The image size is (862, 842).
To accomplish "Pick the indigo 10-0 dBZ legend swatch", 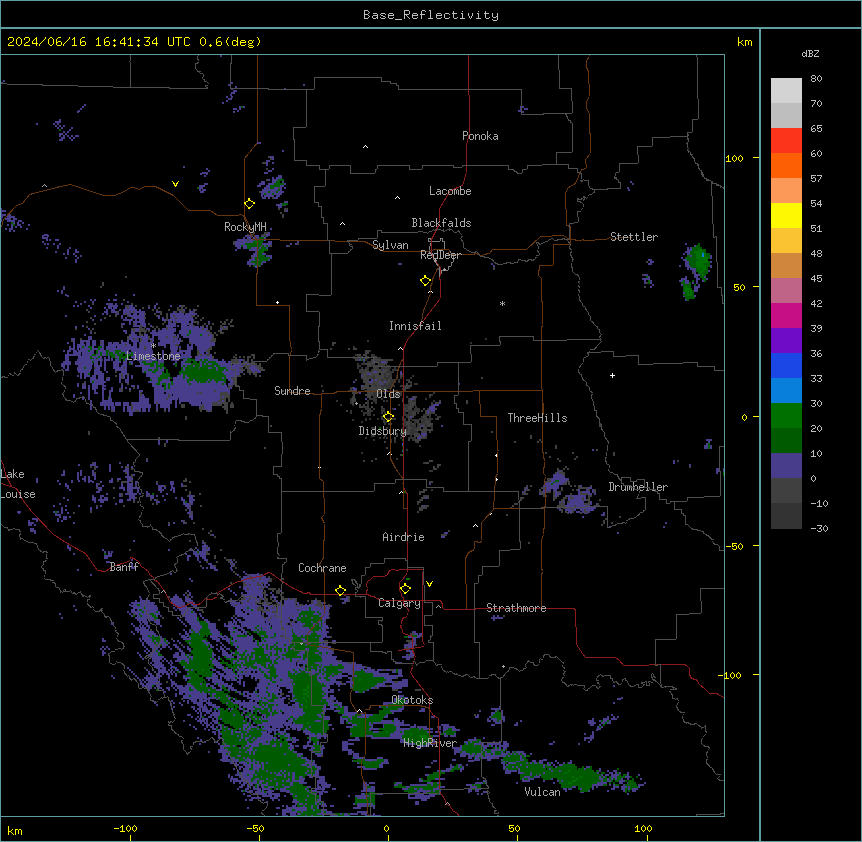I will pyautogui.click(x=786, y=466).
